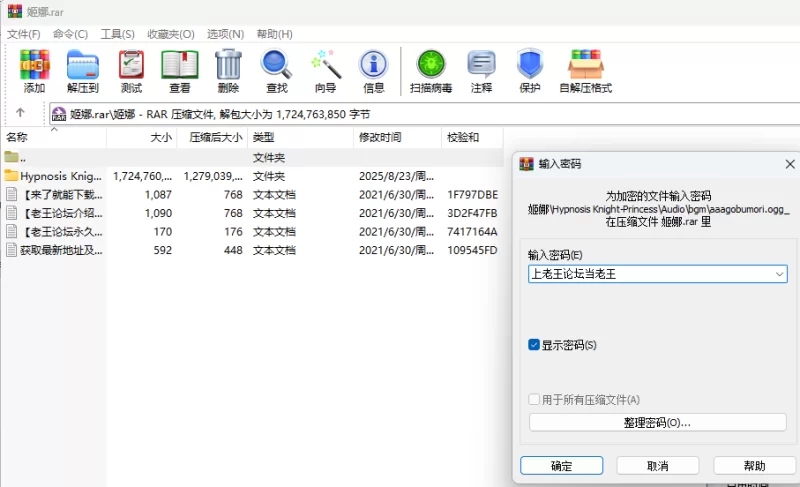Click the packed size 1,279,039,...
This screenshot has height=487, width=800.
213,176
